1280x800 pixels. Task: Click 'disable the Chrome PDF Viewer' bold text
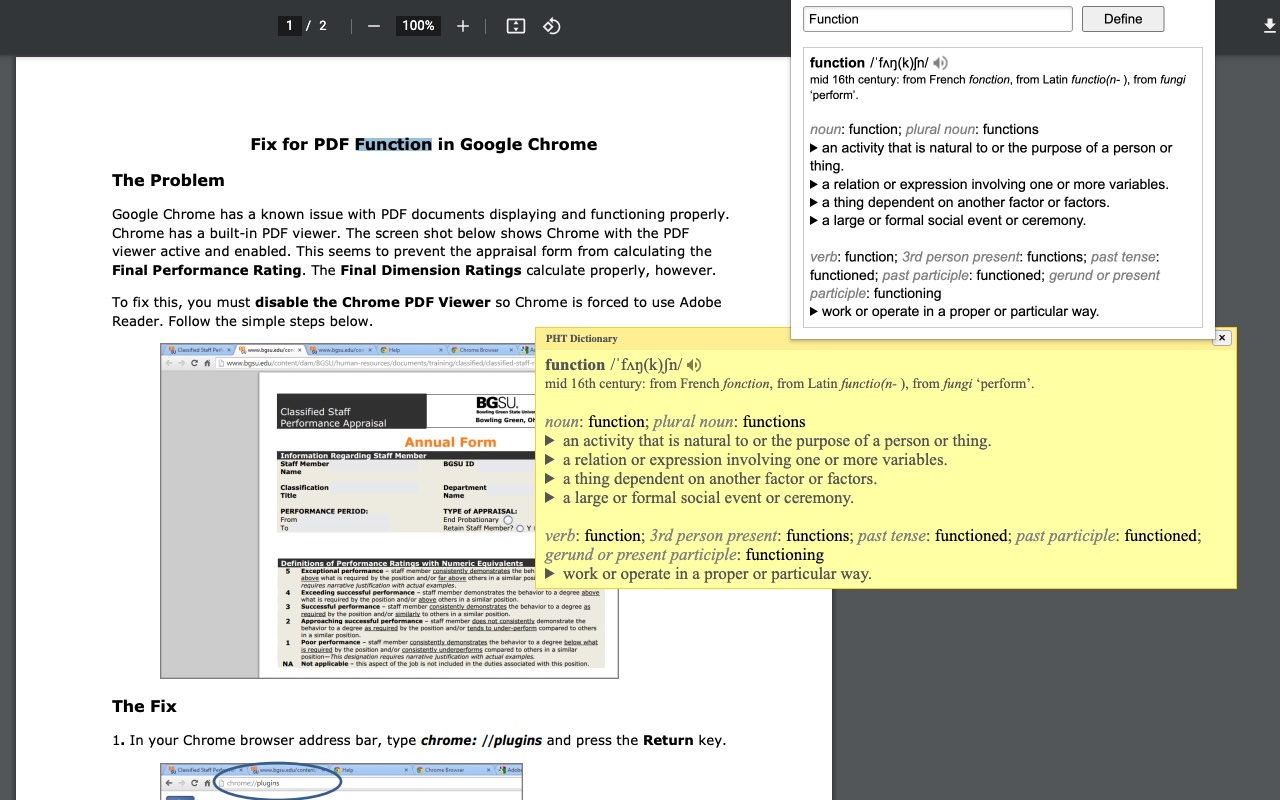coord(373,302)
